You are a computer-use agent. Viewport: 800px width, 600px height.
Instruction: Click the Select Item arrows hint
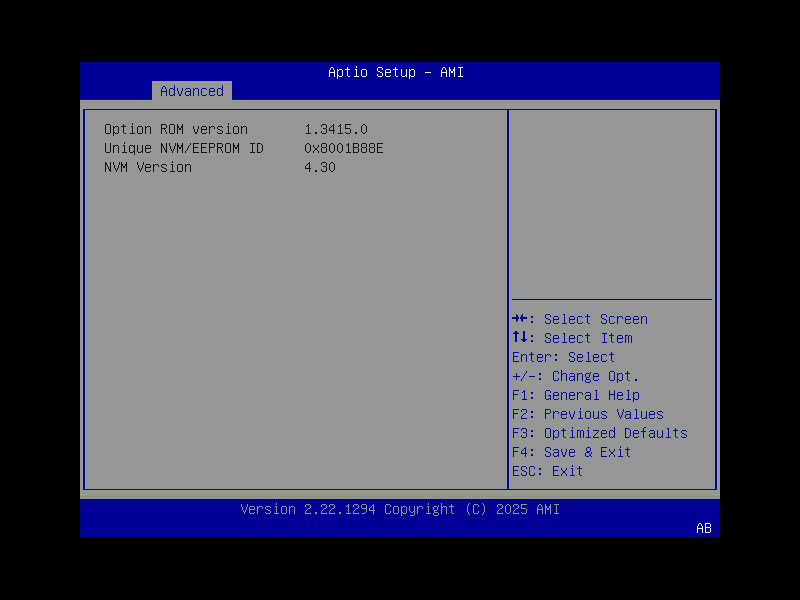(575, 337)
